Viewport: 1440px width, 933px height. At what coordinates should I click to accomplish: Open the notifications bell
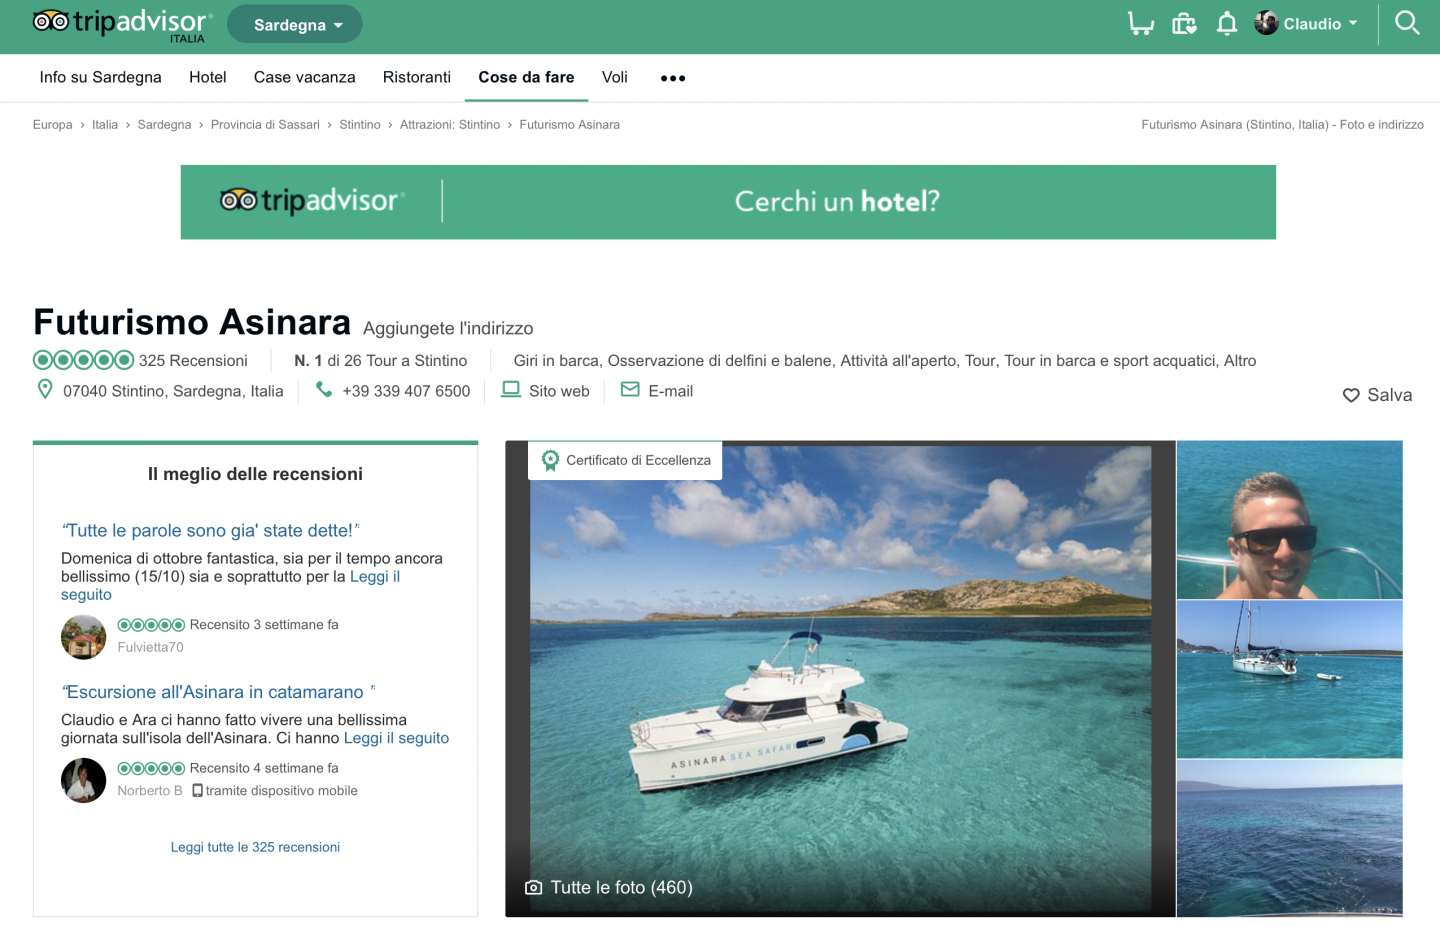(x=1227, y=23)
